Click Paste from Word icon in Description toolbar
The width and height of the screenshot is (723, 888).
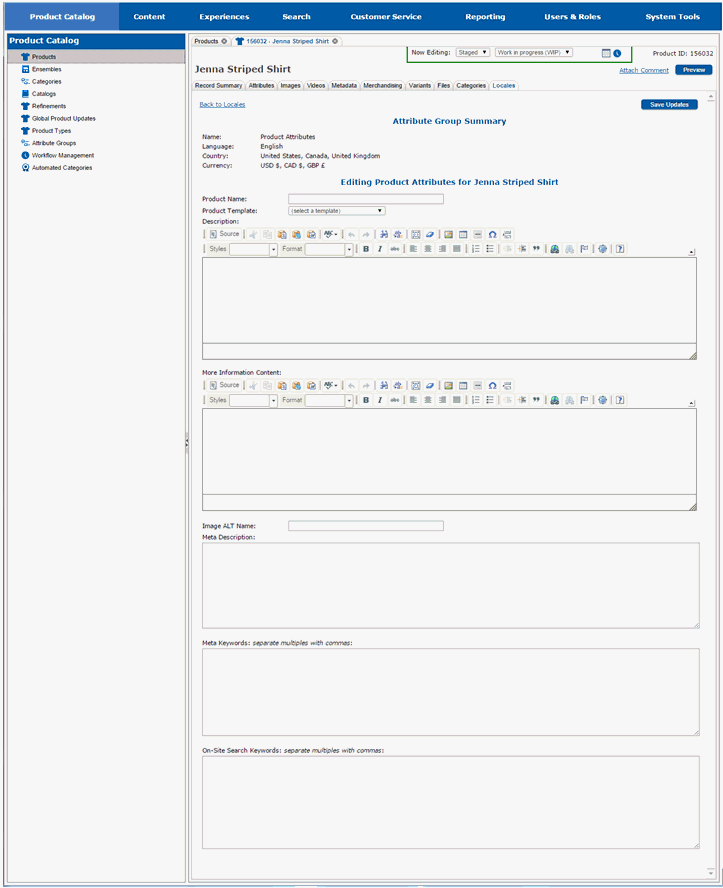[311, 234]
